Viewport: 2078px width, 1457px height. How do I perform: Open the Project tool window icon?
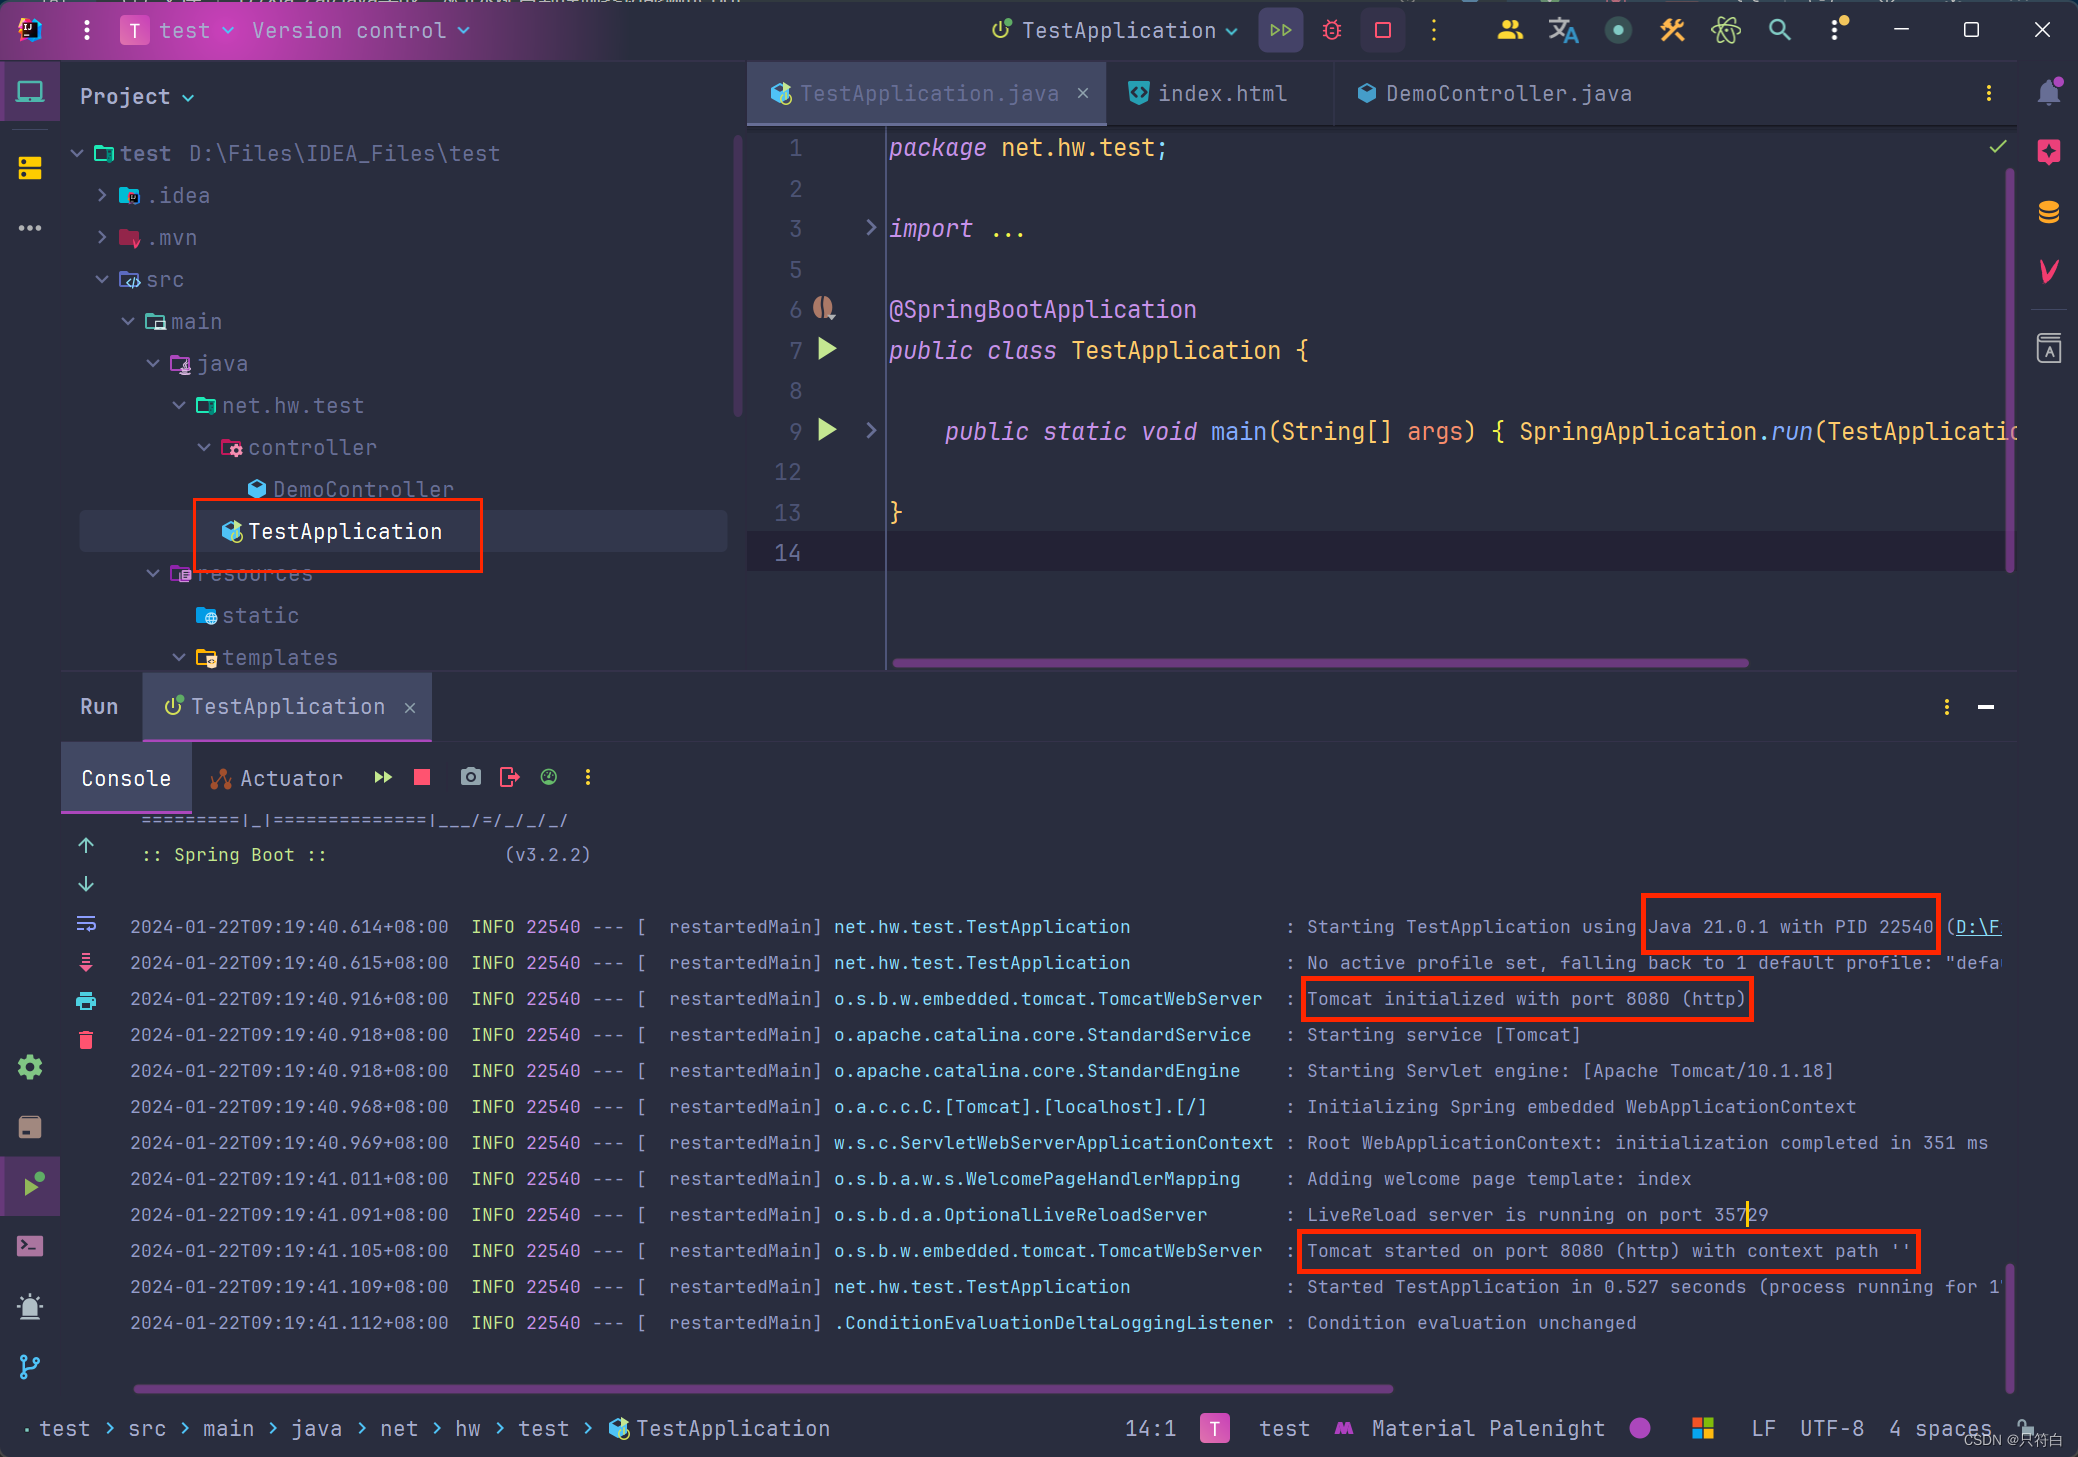coord(30,92)
